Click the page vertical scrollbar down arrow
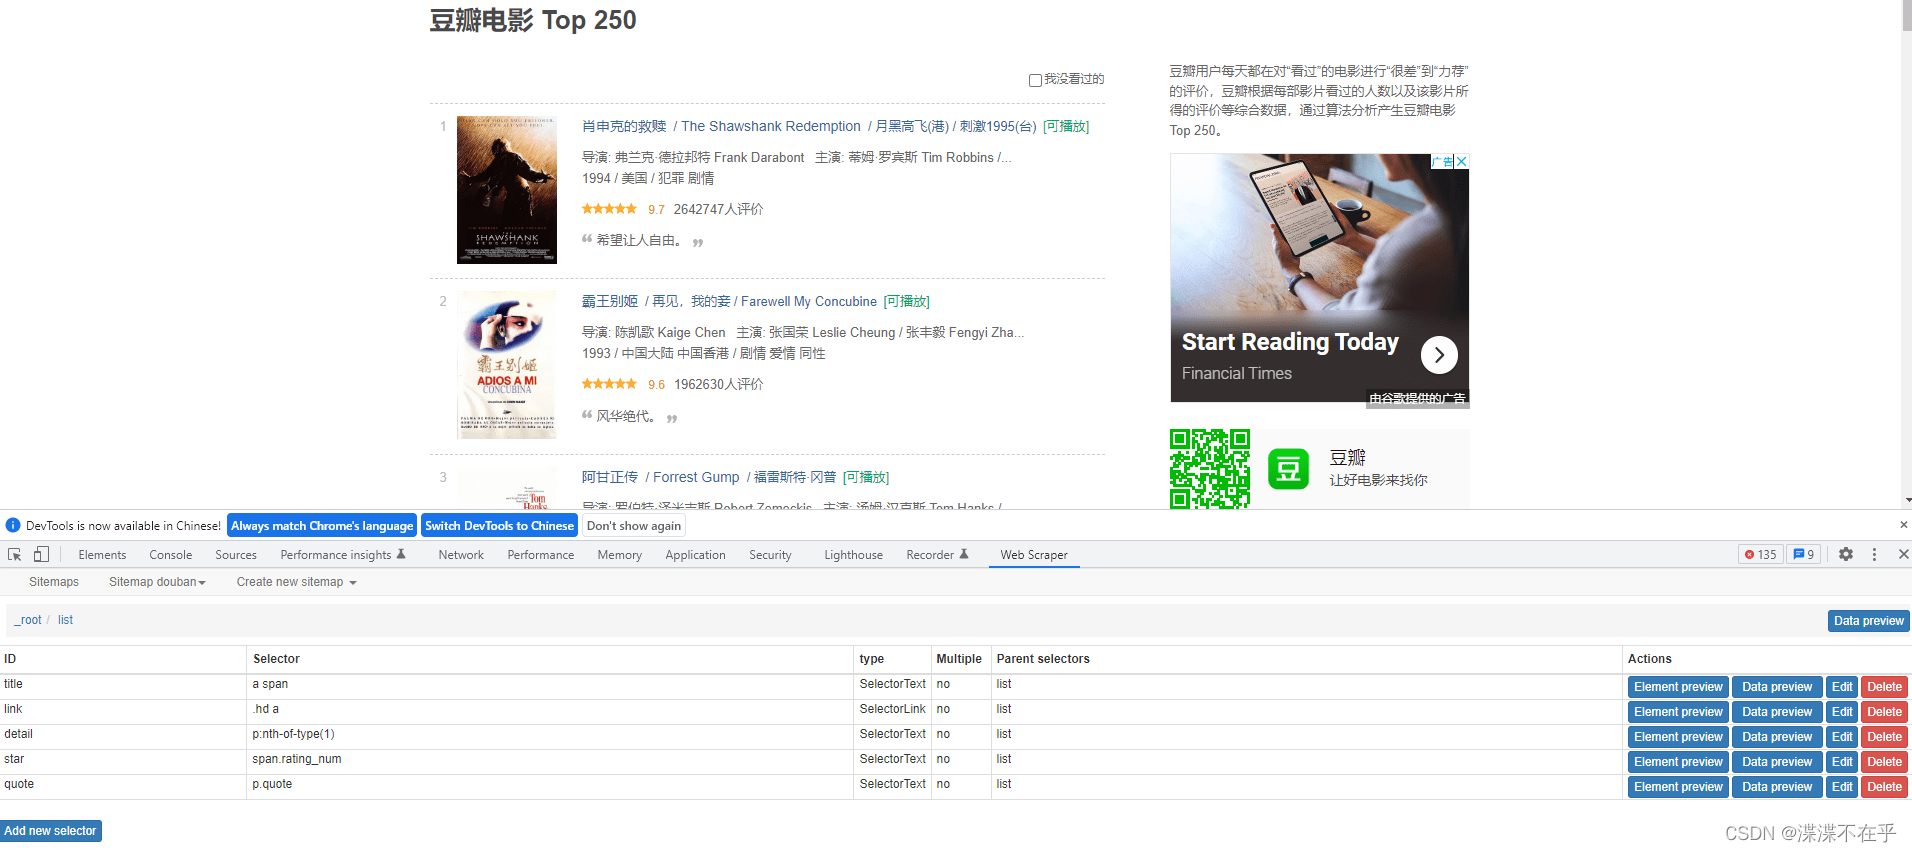 click(x=1907, y=500)
